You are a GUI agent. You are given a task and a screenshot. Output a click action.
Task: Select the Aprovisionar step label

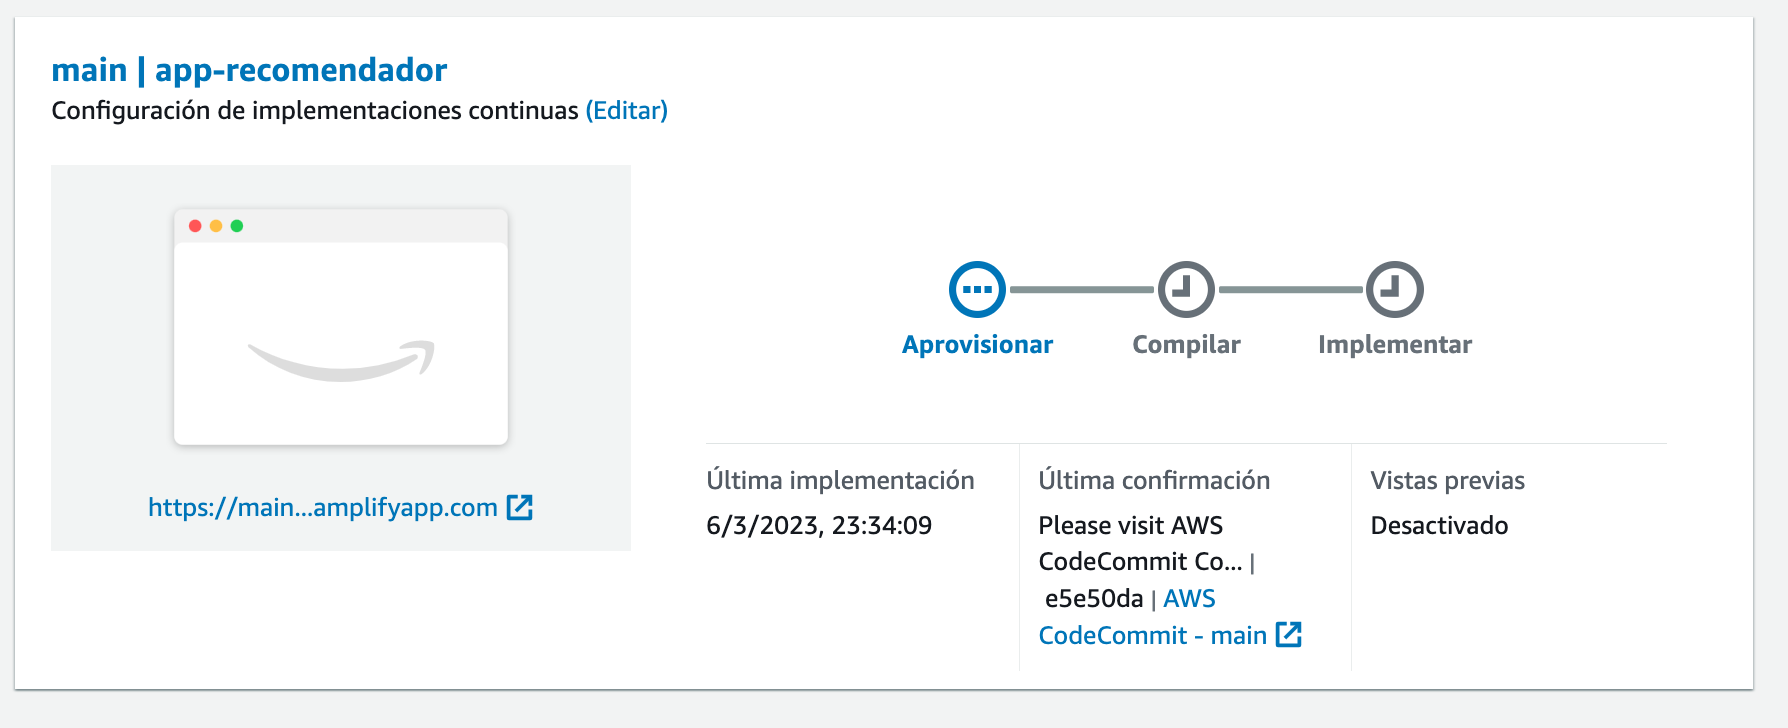click(x=977, y=345)
